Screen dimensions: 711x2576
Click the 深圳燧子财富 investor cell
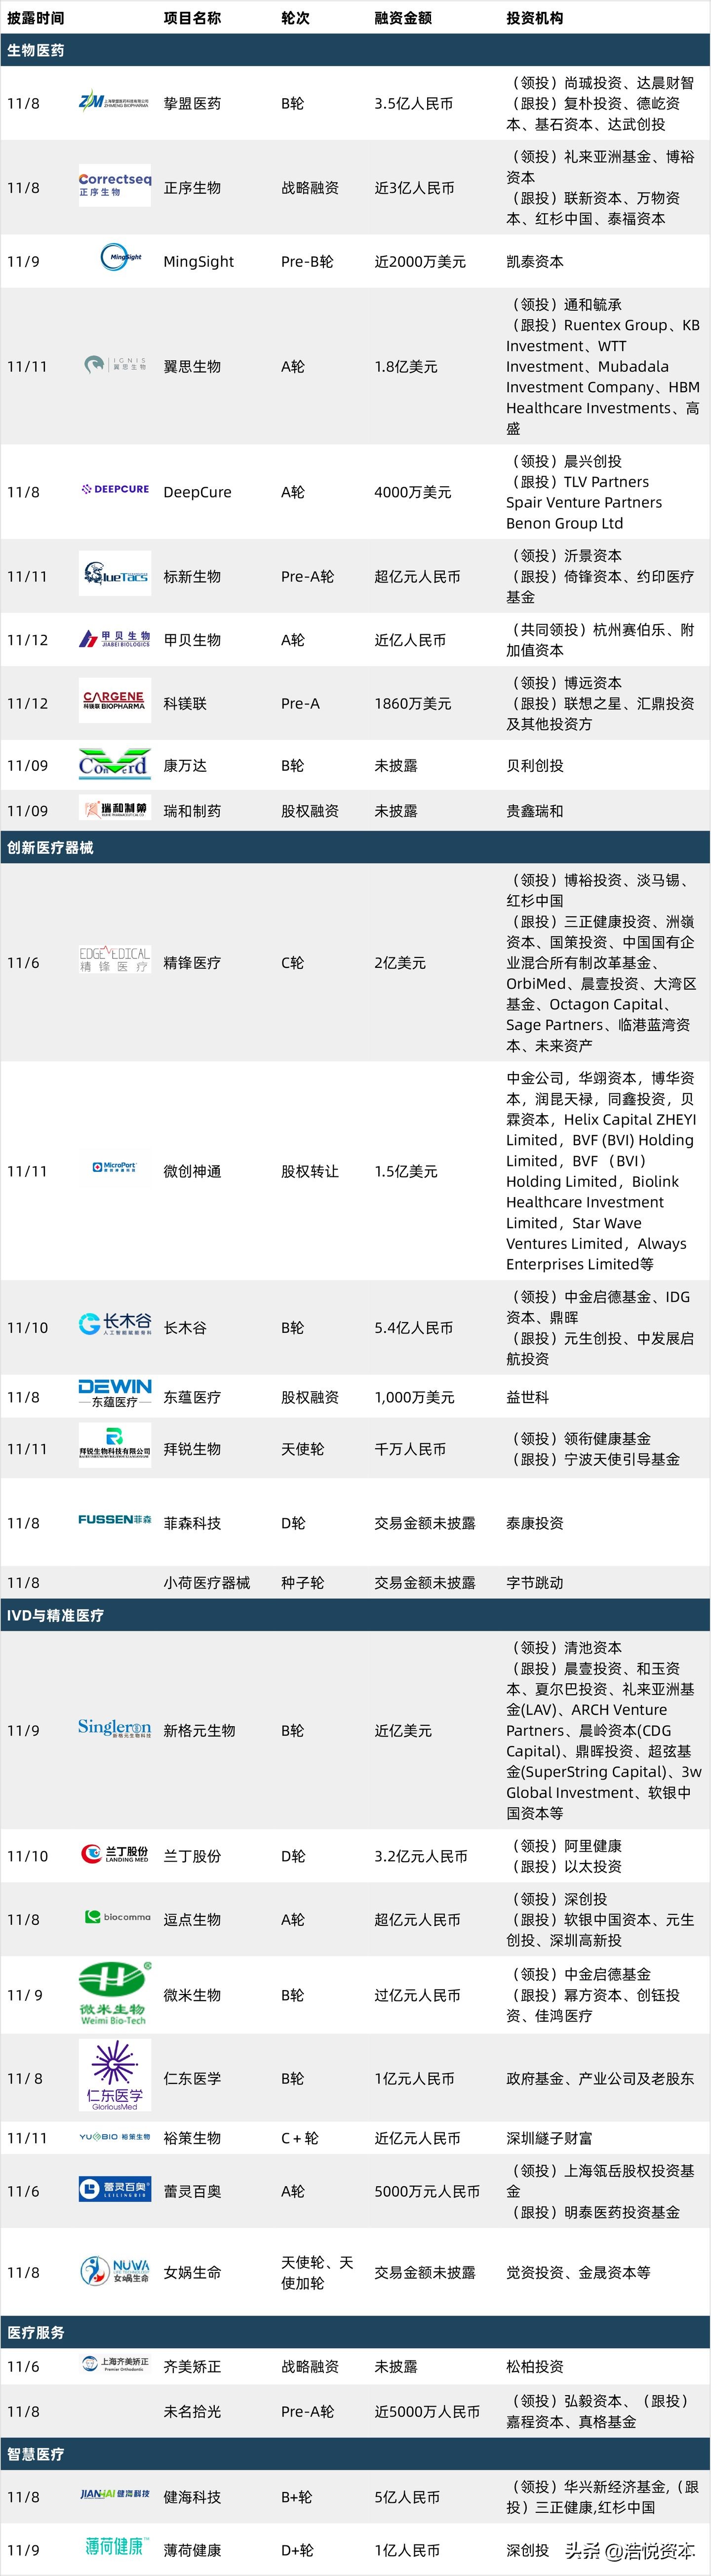[x=549, y=2138]
